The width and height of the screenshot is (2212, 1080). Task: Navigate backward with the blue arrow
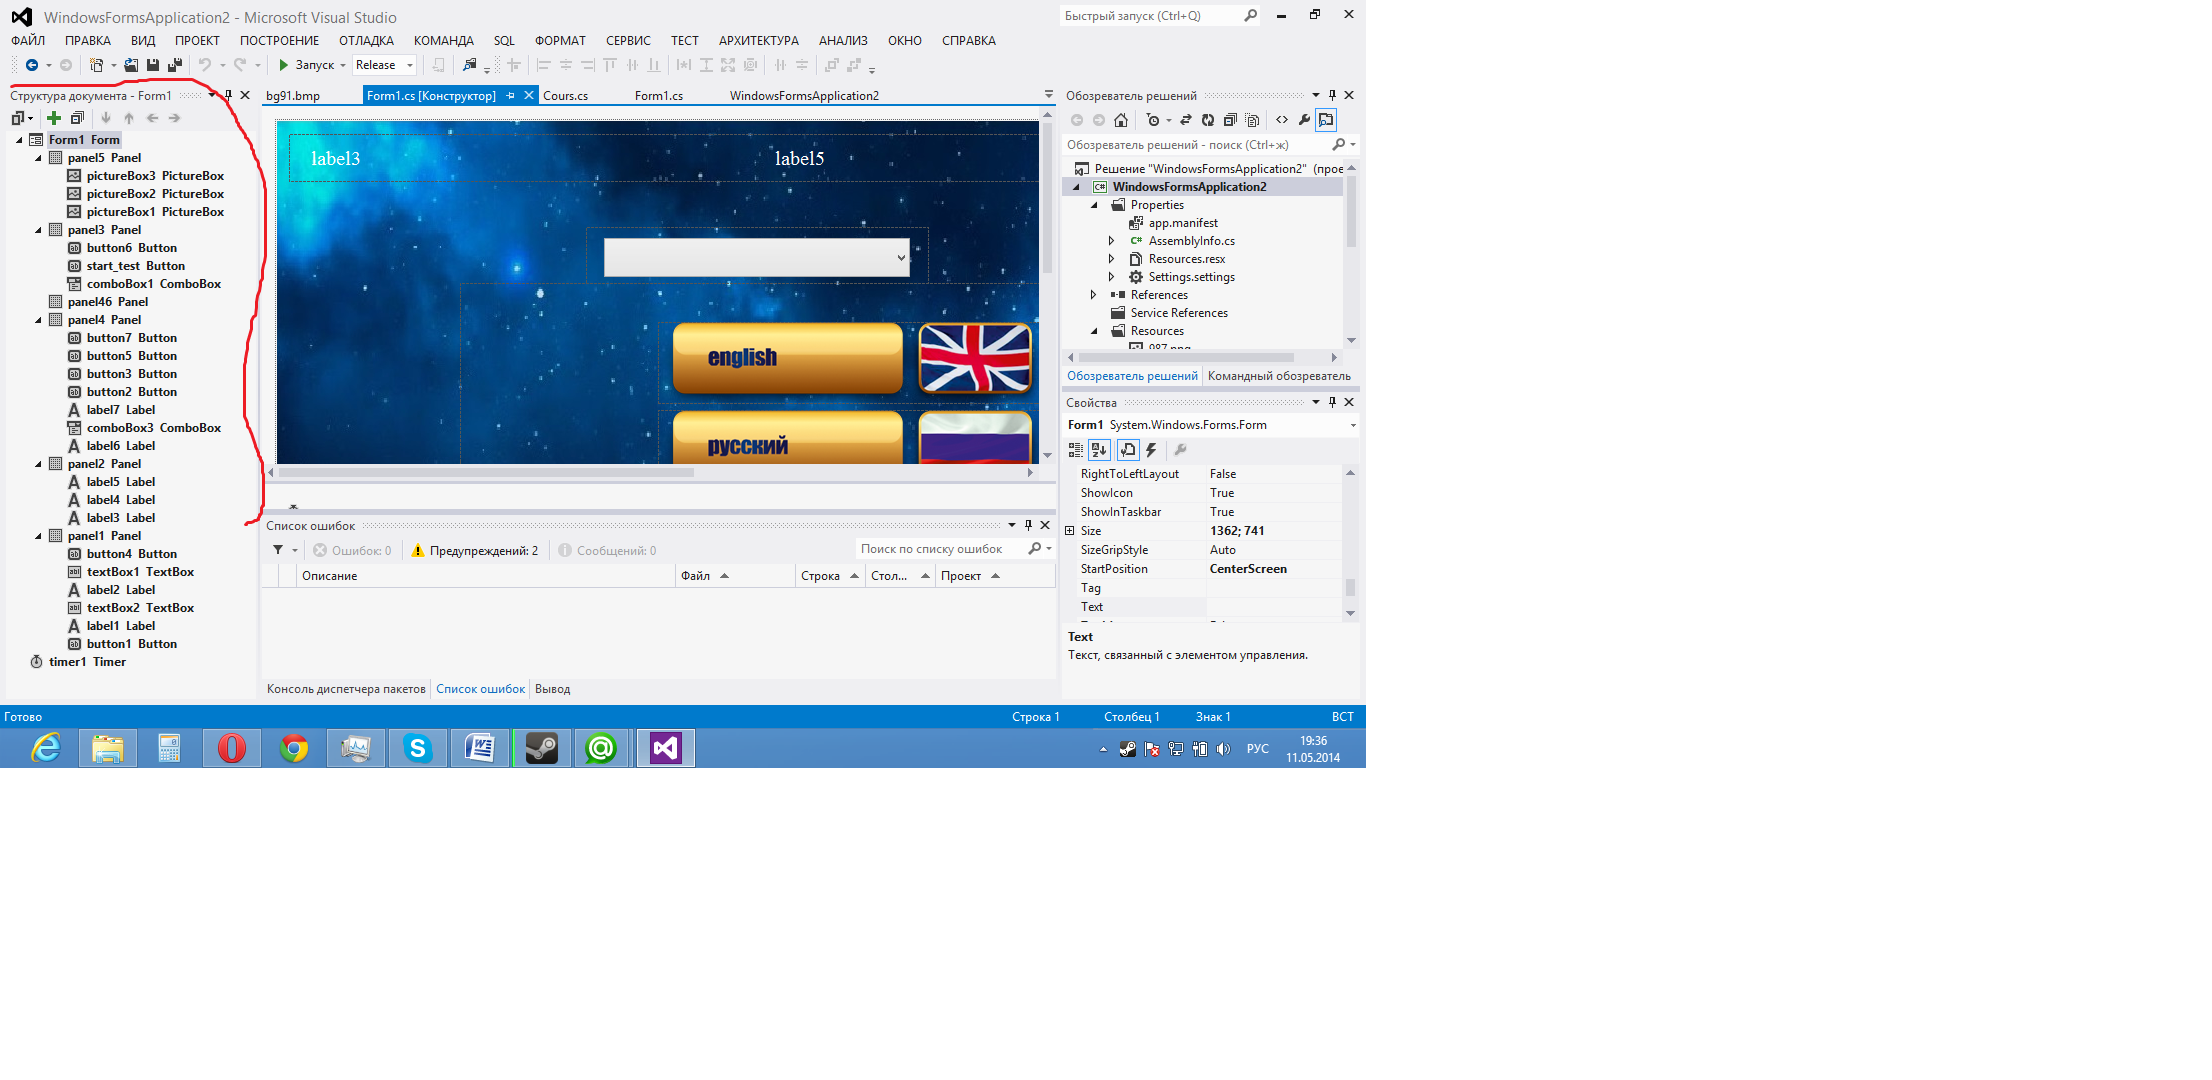click(32, 65)
